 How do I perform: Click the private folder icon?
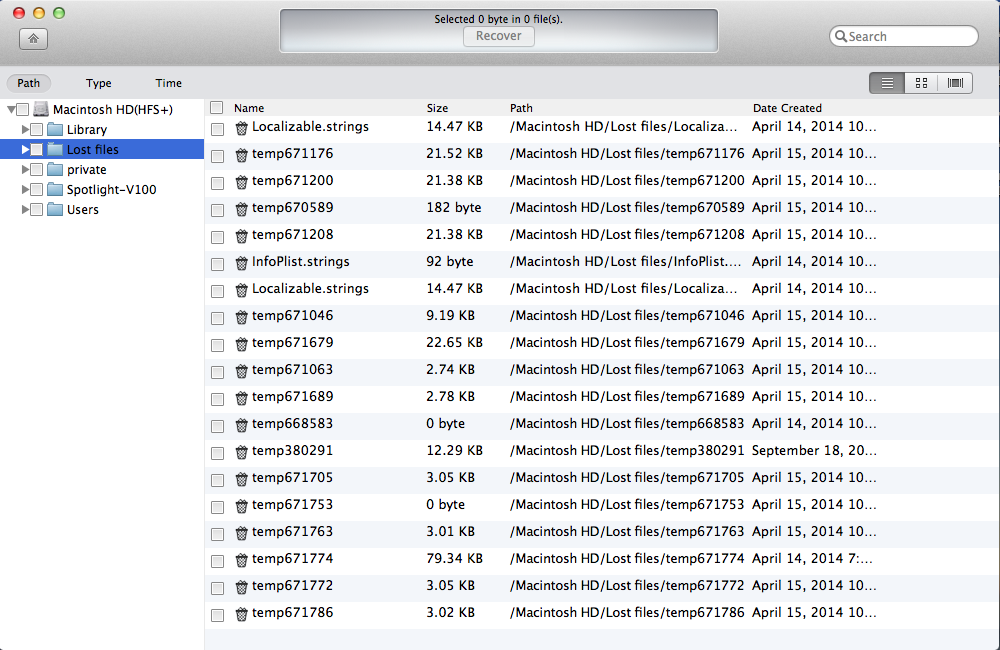pos(55,170)
